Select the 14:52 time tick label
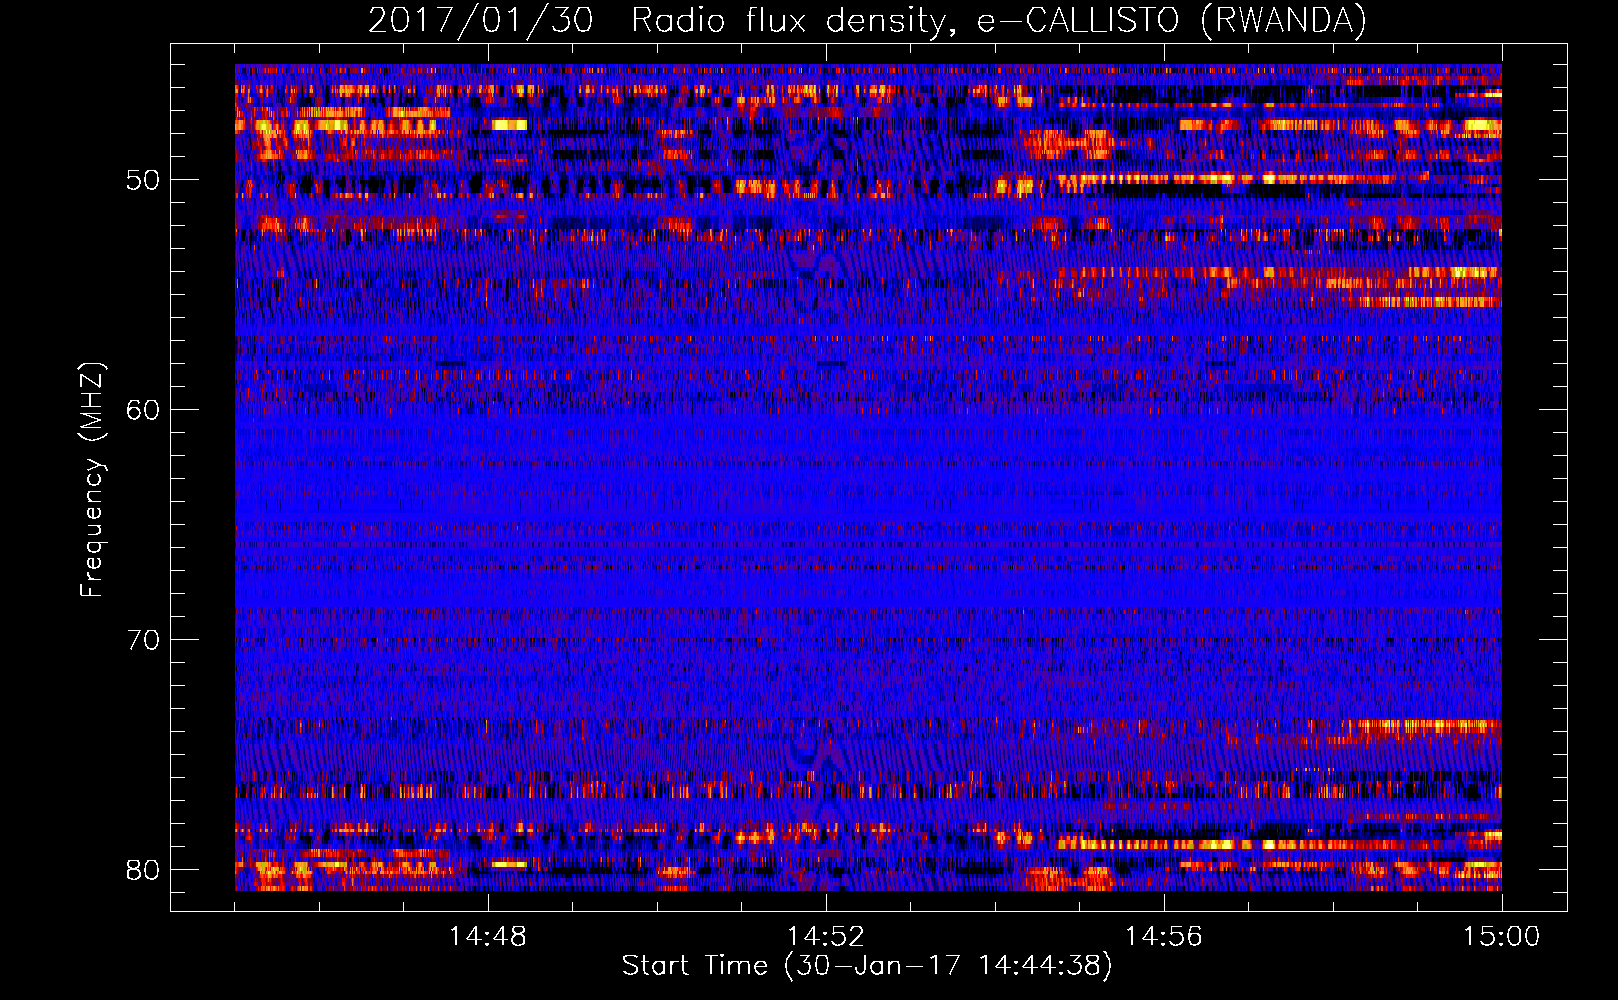 click(825, 937)
